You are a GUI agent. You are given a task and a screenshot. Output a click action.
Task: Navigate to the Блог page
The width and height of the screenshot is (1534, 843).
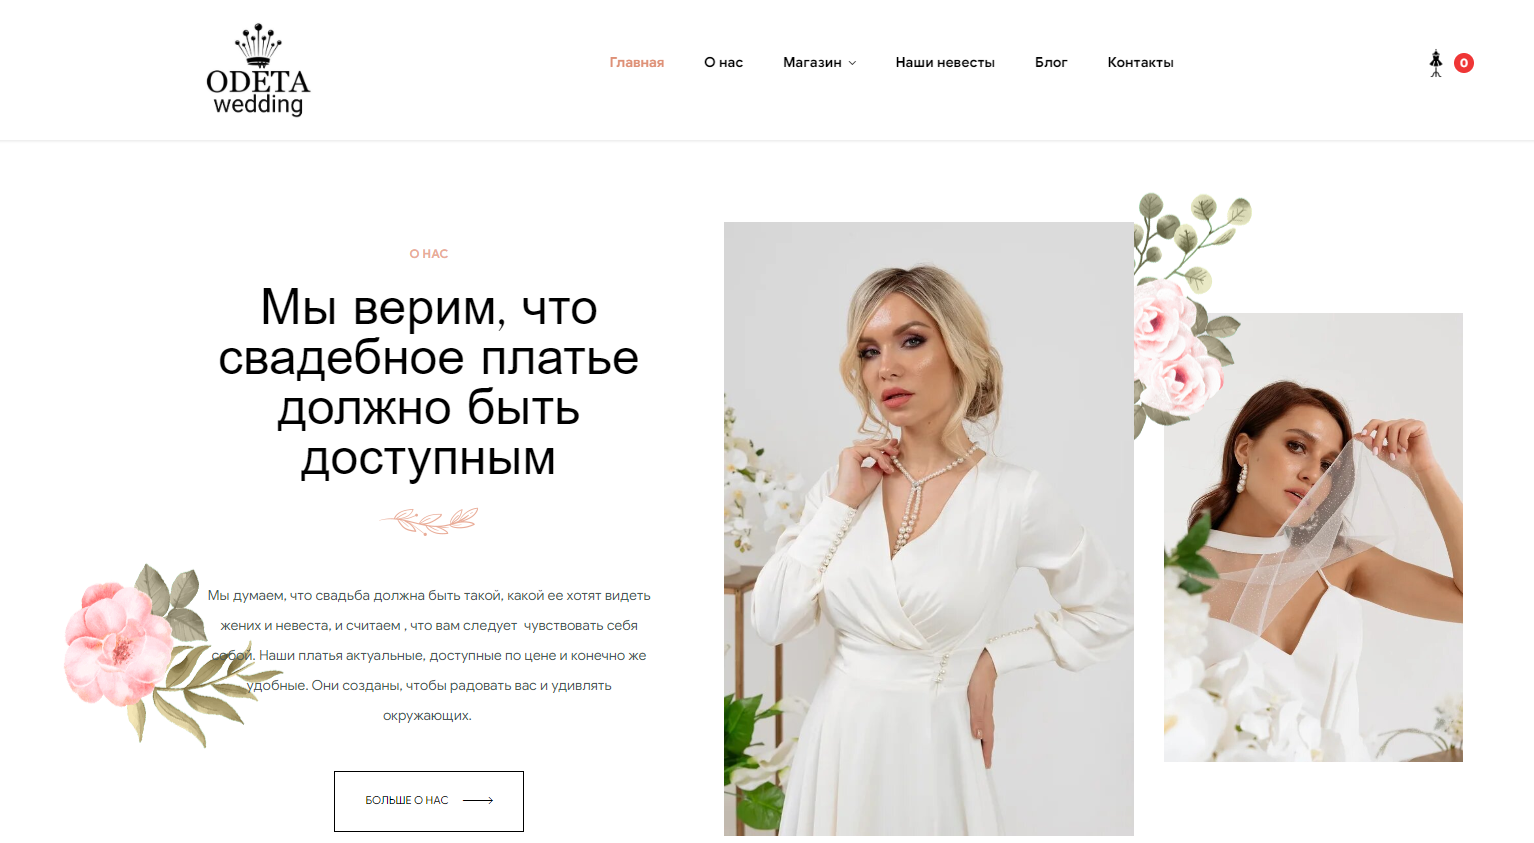pyautogui.click(x=1051, y=62)
